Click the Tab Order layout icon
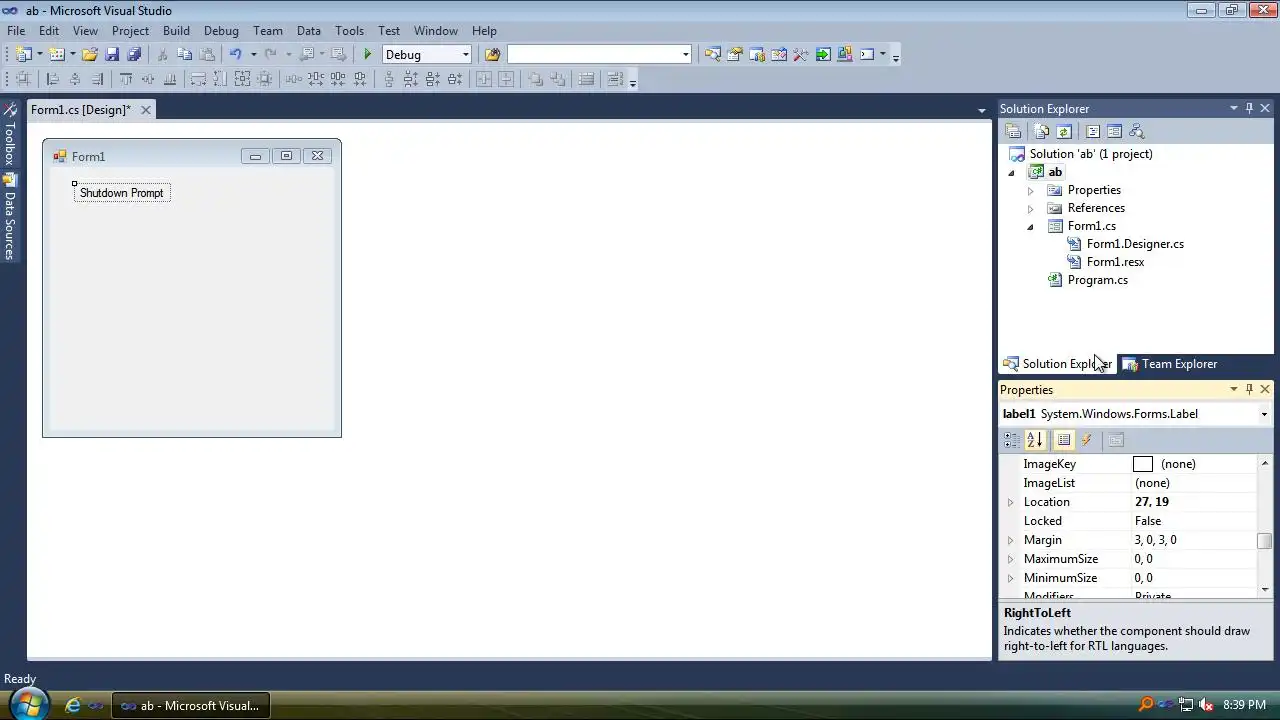 [615, 79]
